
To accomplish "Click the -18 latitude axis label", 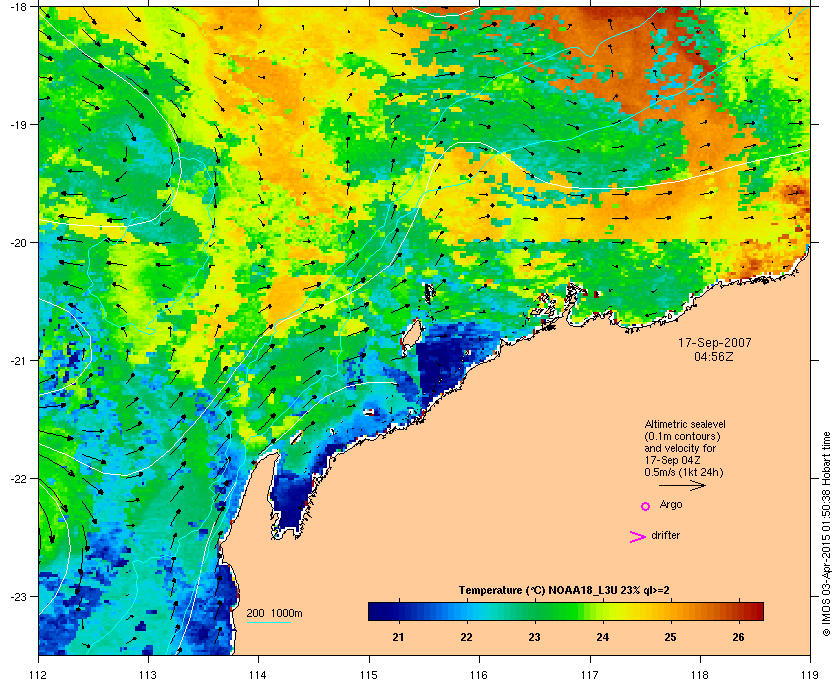I will click(18, 6).
